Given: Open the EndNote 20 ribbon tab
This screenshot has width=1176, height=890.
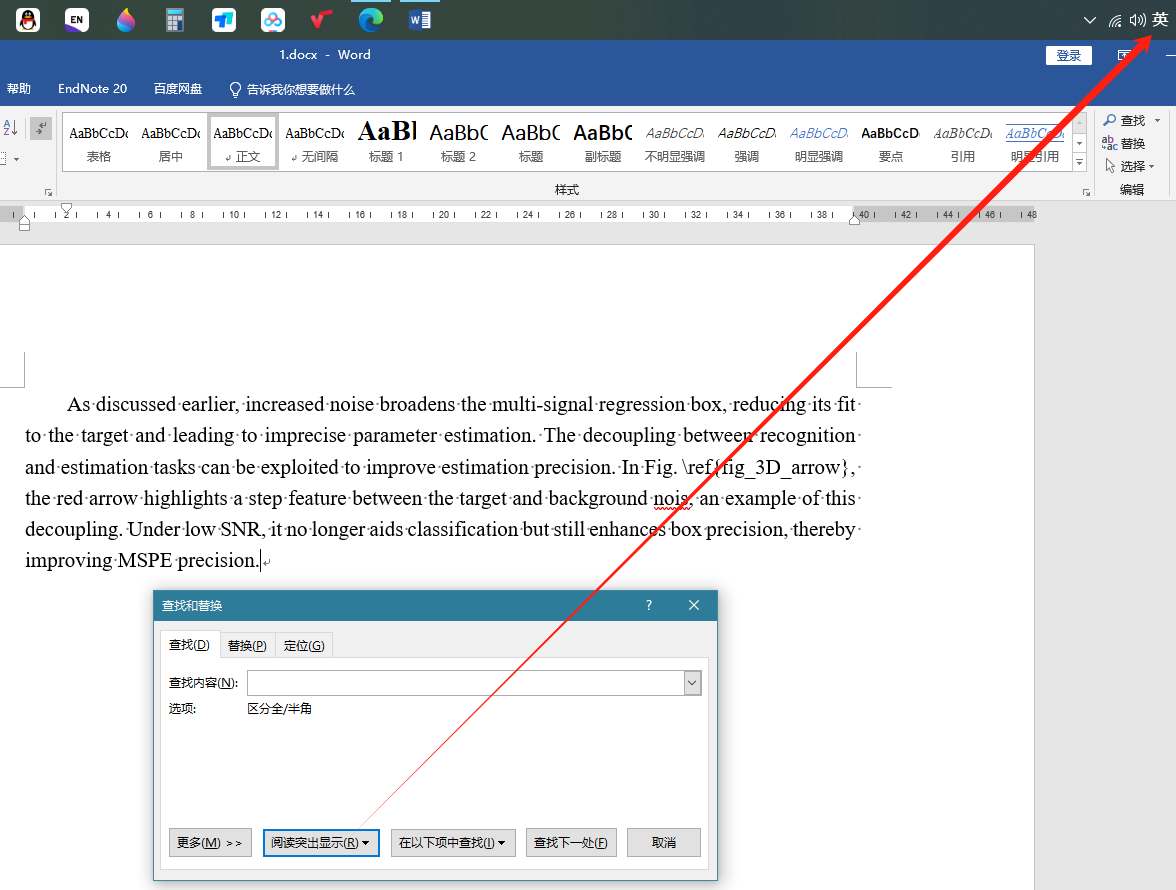Looking at the screenshot, I should pos(92,88).
